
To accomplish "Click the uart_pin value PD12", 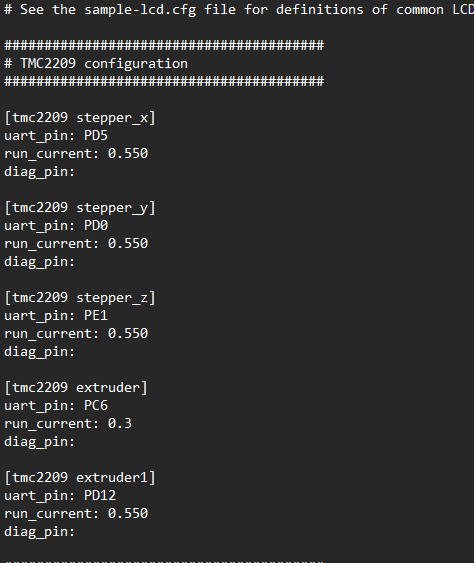I will 100,496.
